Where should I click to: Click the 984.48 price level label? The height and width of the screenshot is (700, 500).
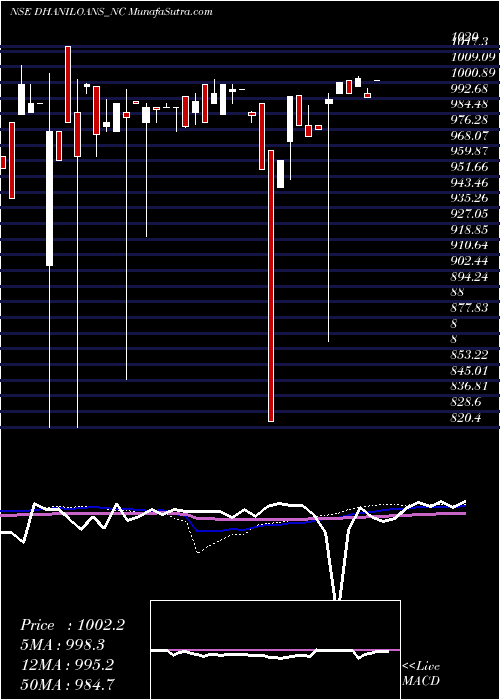pyautogui.click(x=469, y=104)
